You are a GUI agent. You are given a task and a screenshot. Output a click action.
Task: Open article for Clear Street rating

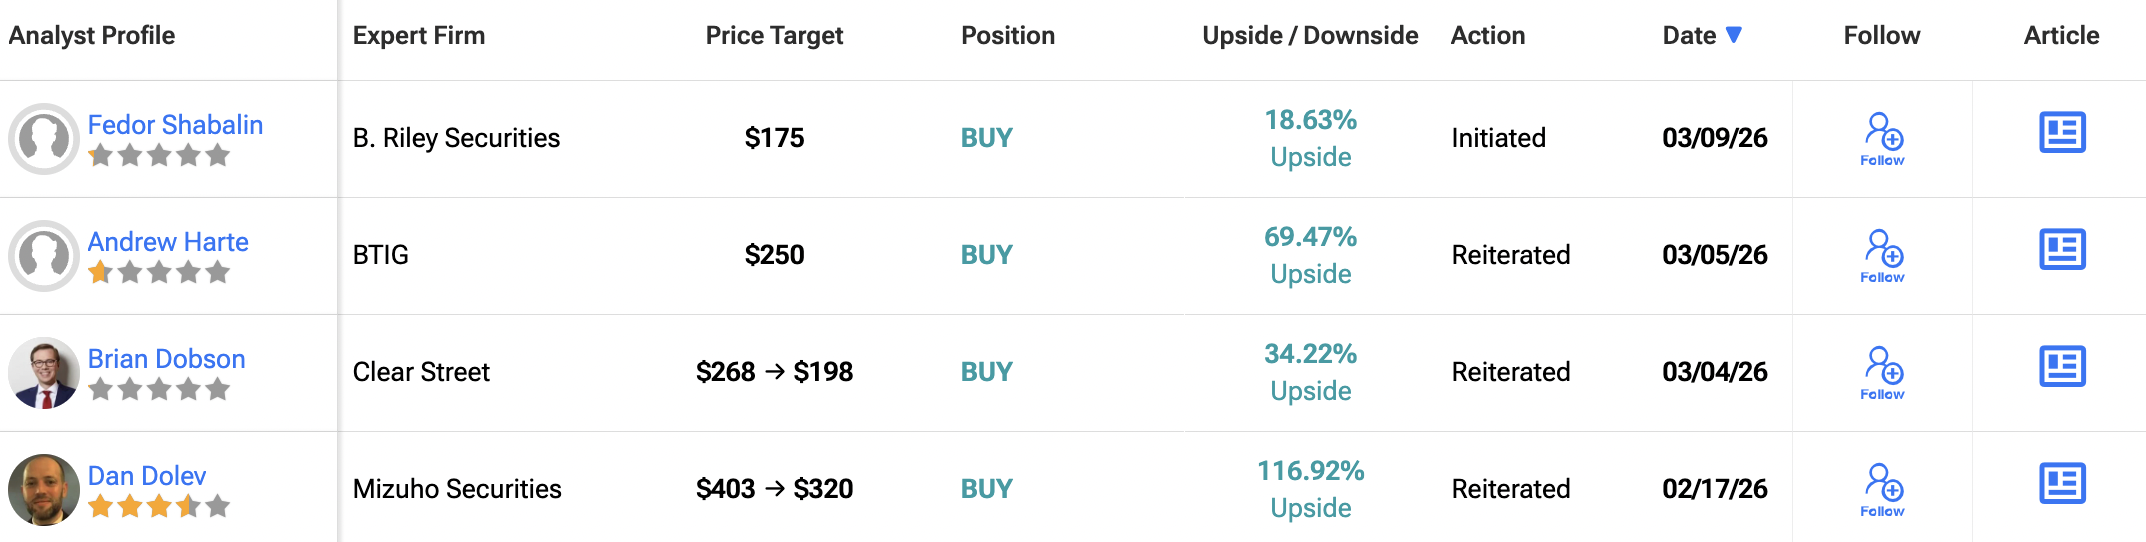tap(2062, 367)
